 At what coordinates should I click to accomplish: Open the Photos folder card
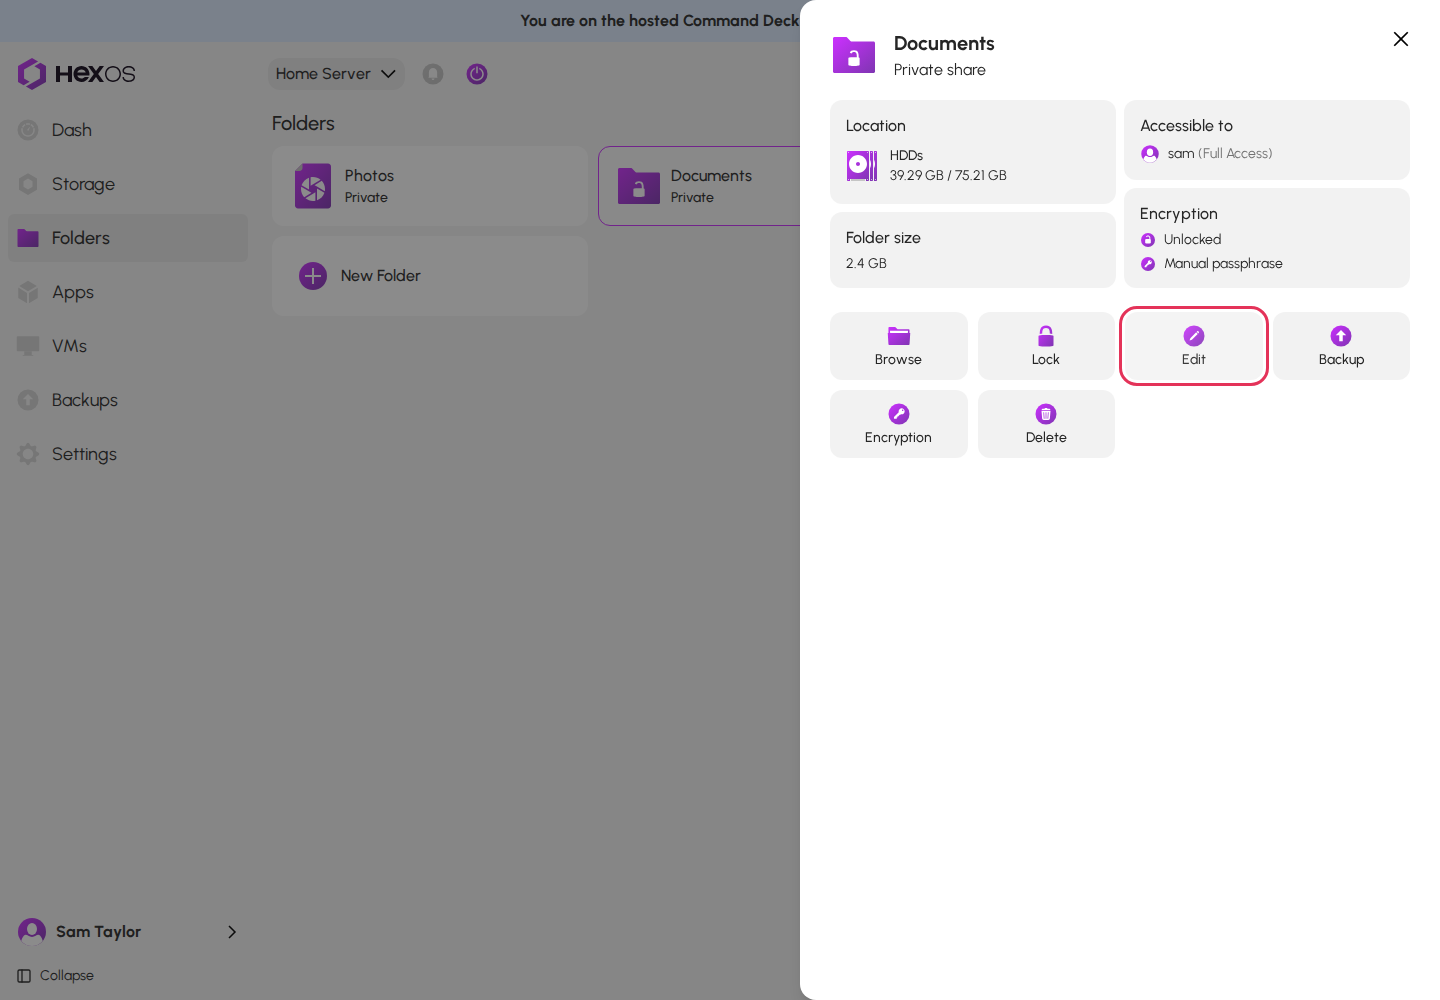point(430,186)
